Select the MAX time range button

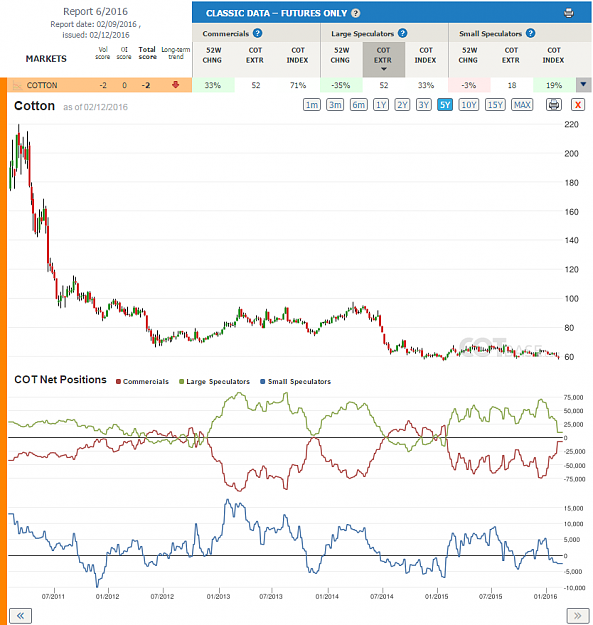(x=522, y=105)
